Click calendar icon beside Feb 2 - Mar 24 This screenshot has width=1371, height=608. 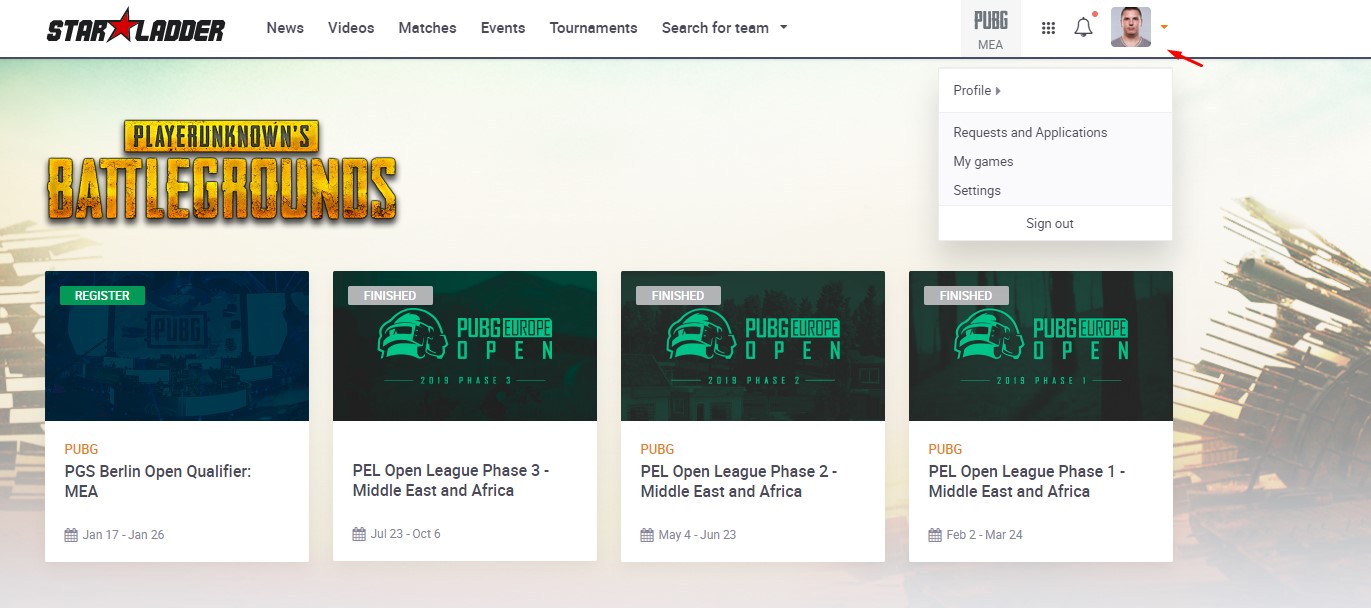coord(935,535)
